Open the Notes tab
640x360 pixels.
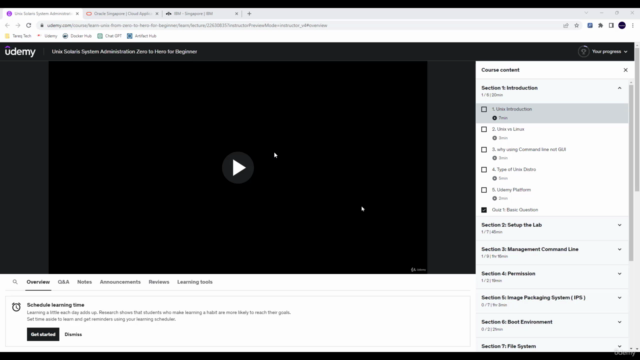click(x=84, y=282)
